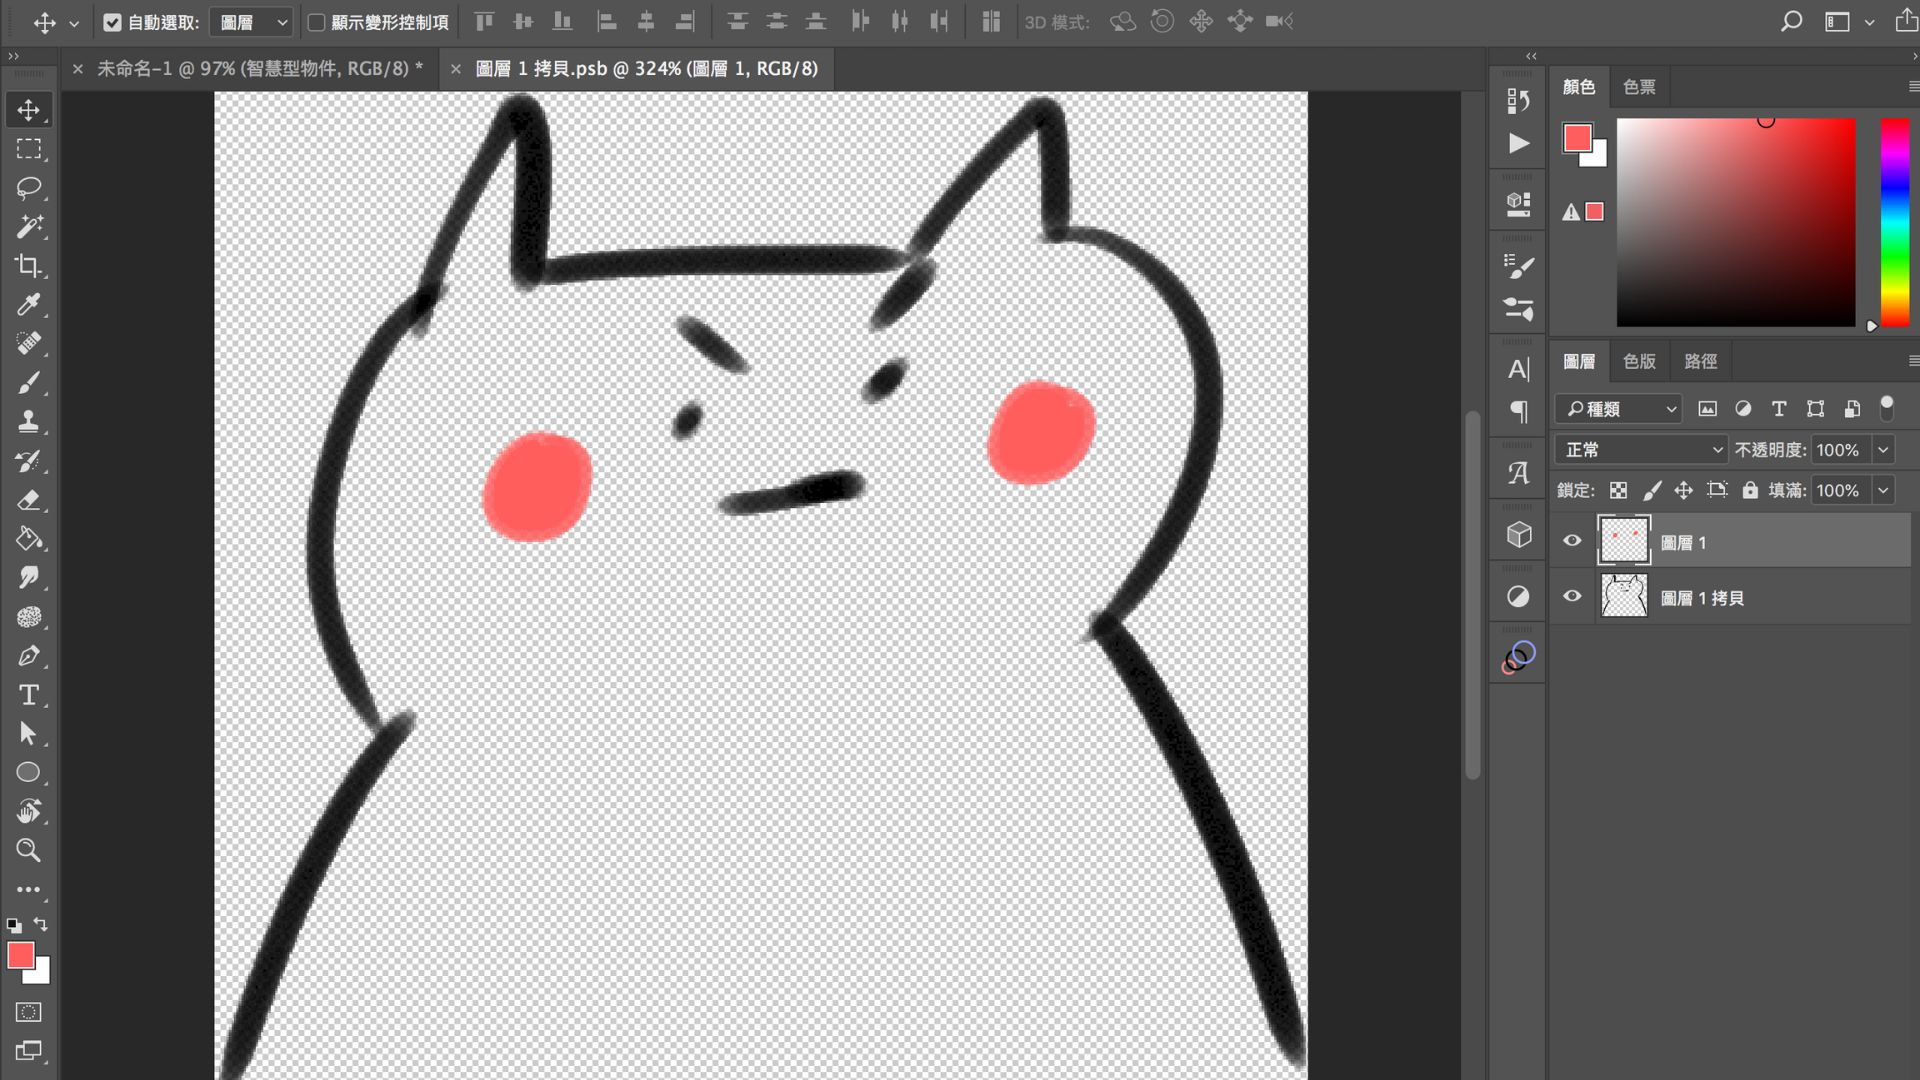Toggle lock image pixels brush icon

[x=1652, y=490]
